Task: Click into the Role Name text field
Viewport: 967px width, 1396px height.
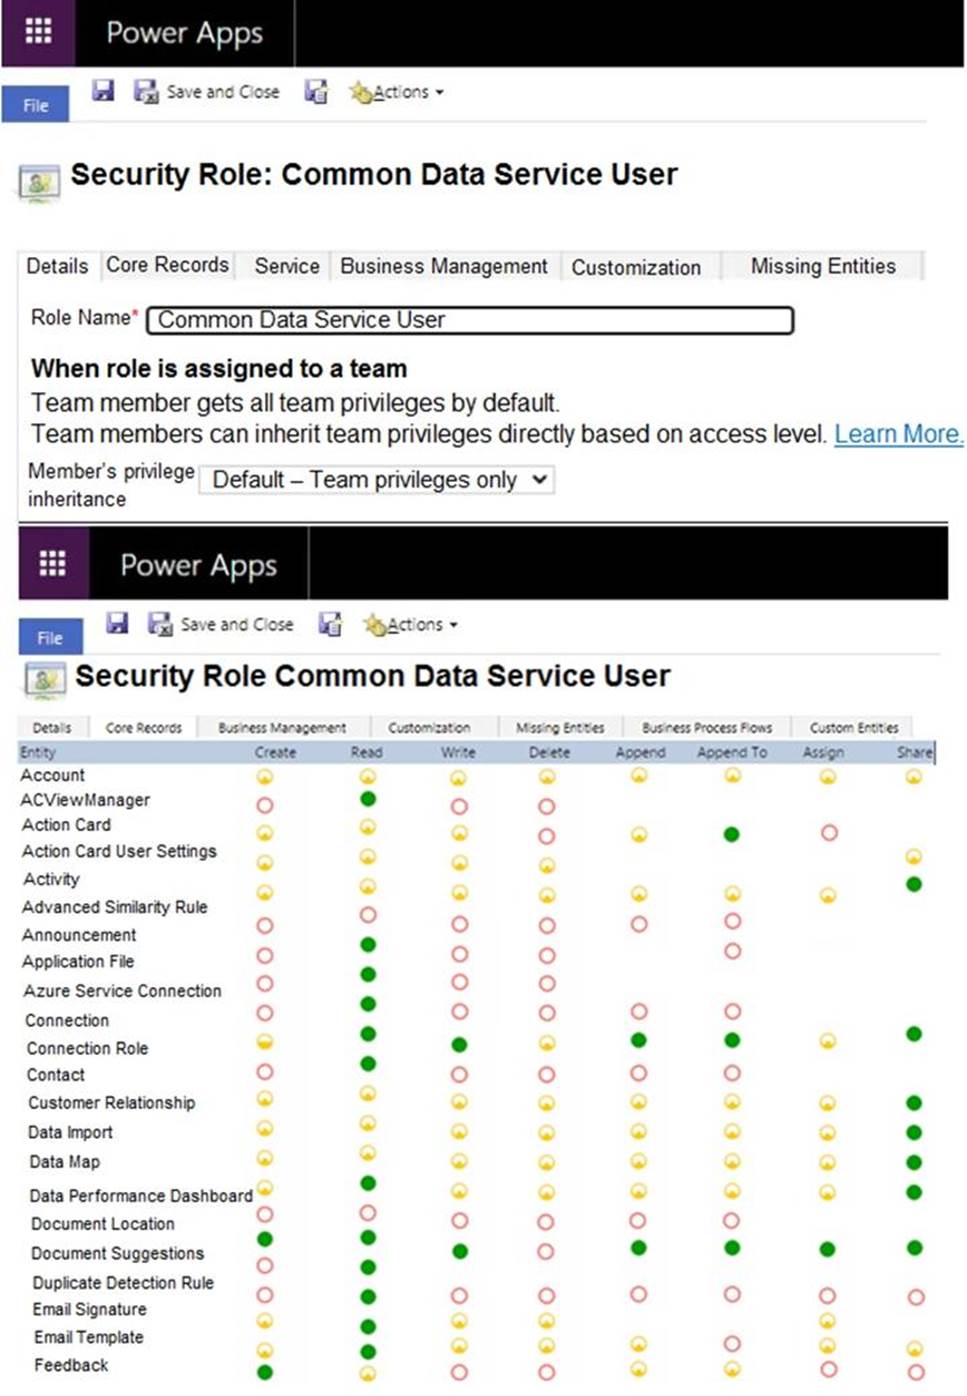Action: point(470,320)
